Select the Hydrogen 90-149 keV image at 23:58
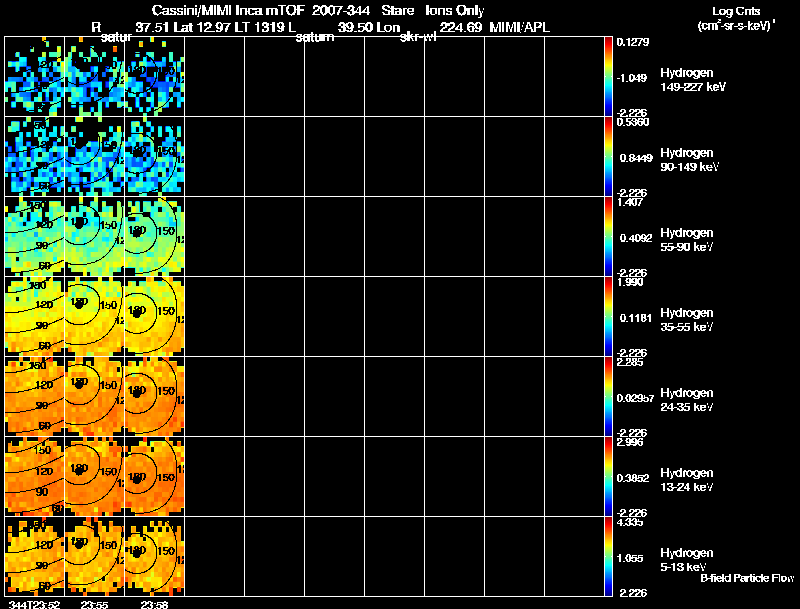Viewport: 800px width, 609px height. tap(155, 157)
